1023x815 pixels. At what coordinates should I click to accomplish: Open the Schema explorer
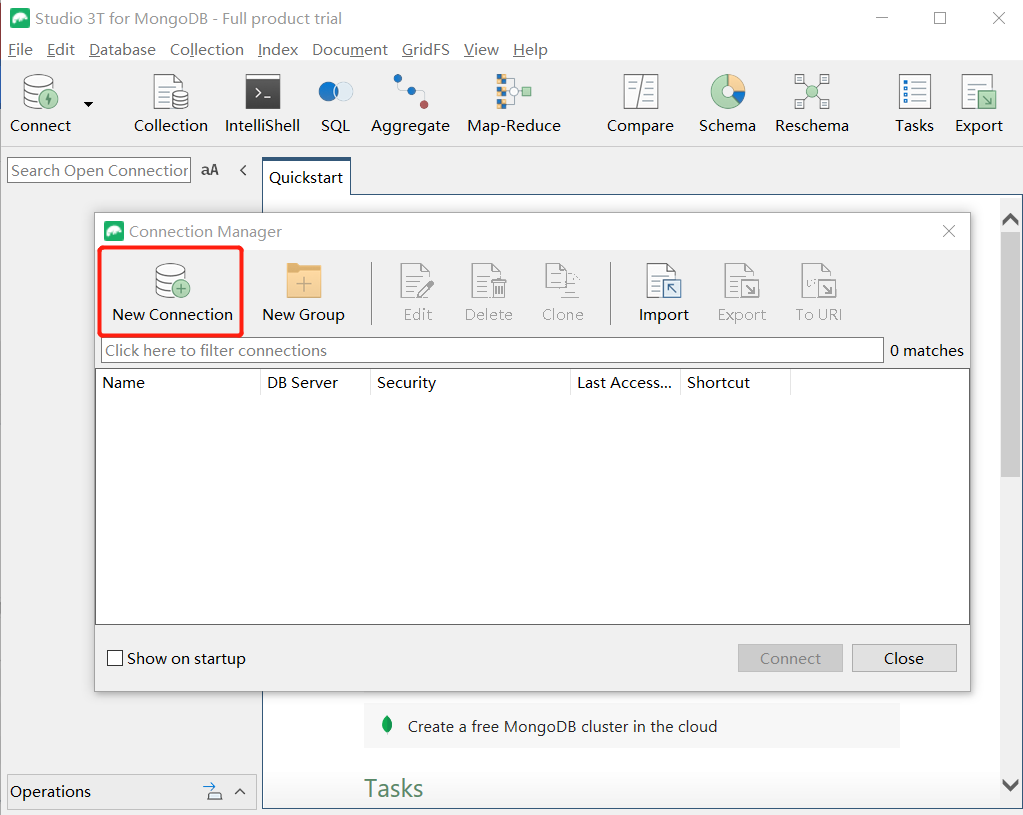point(727,104)
